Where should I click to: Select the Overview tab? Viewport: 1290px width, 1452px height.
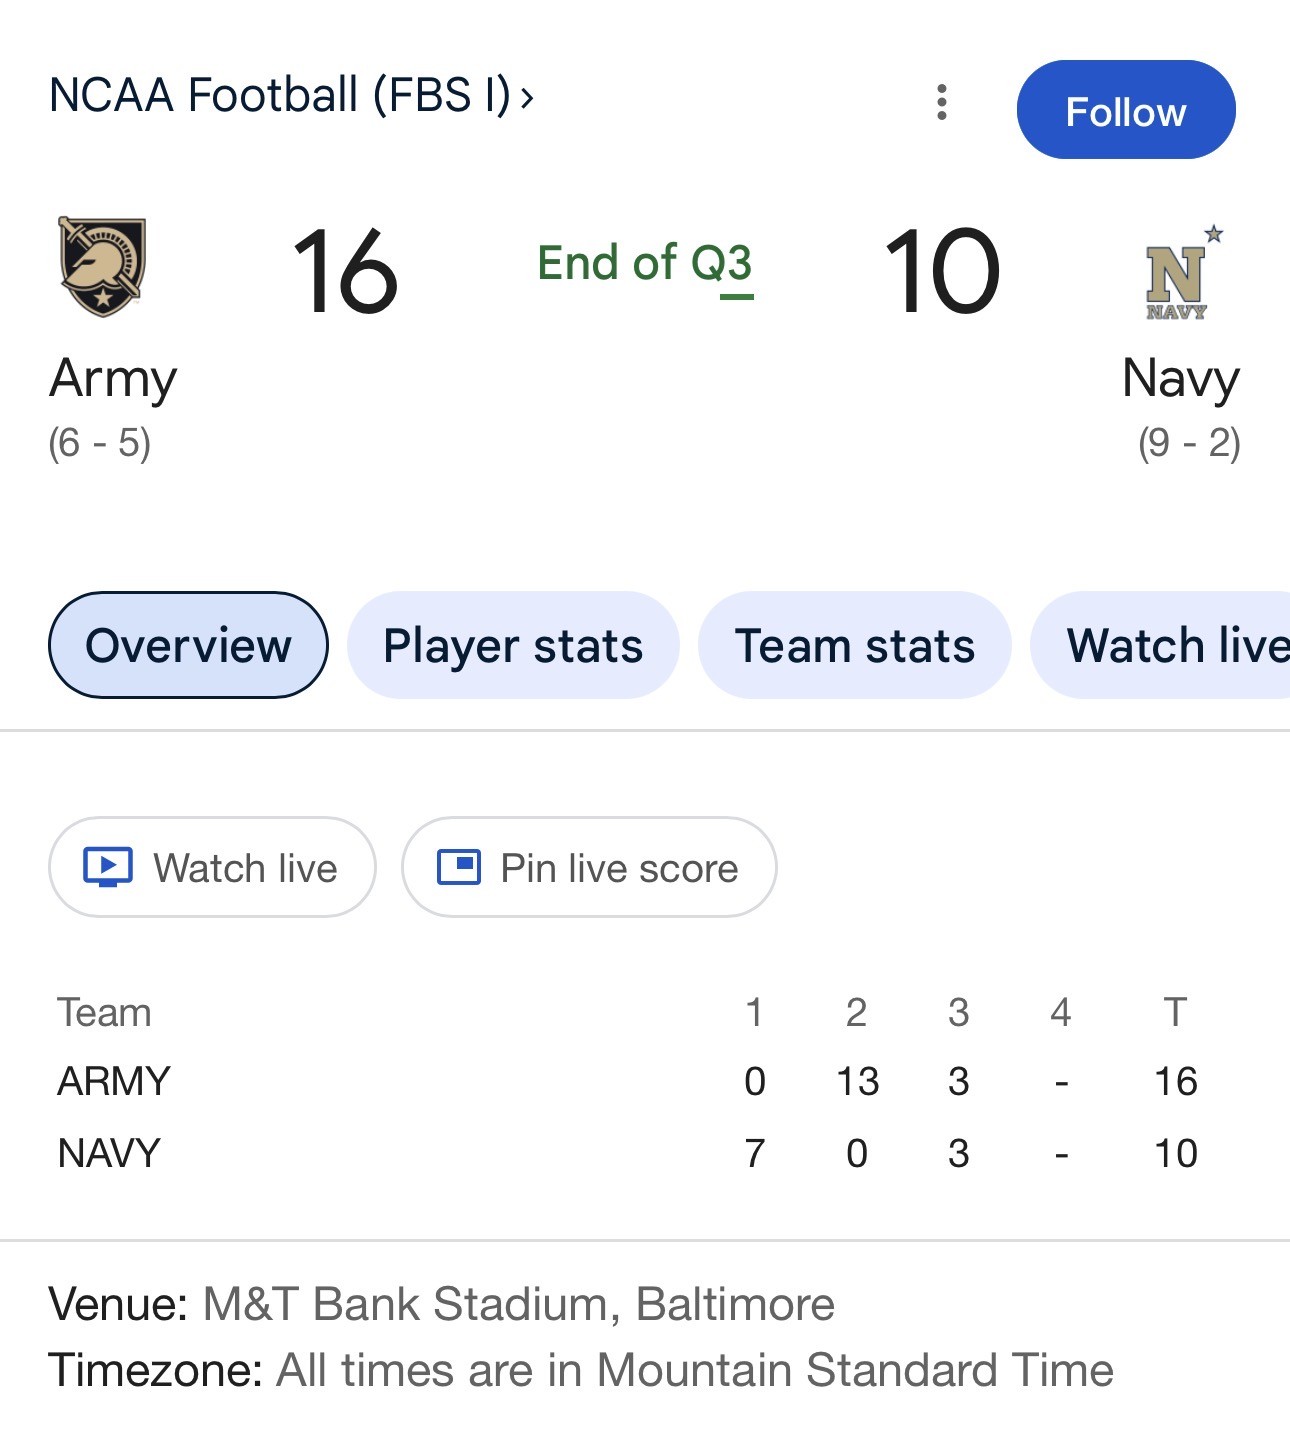pos(188,645)
